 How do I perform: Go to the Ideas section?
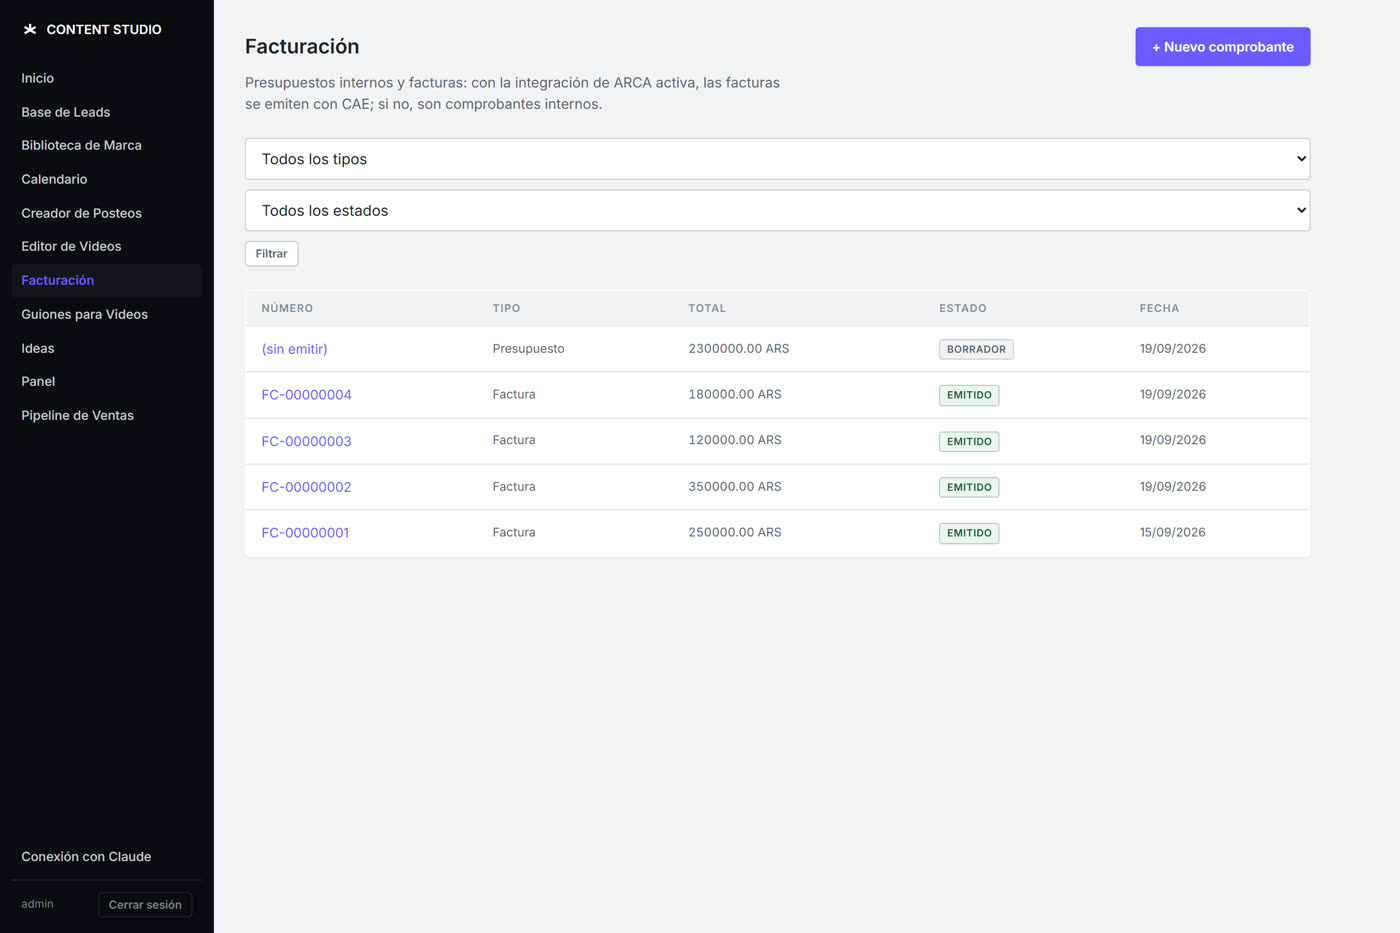click(x=38, y=348)
